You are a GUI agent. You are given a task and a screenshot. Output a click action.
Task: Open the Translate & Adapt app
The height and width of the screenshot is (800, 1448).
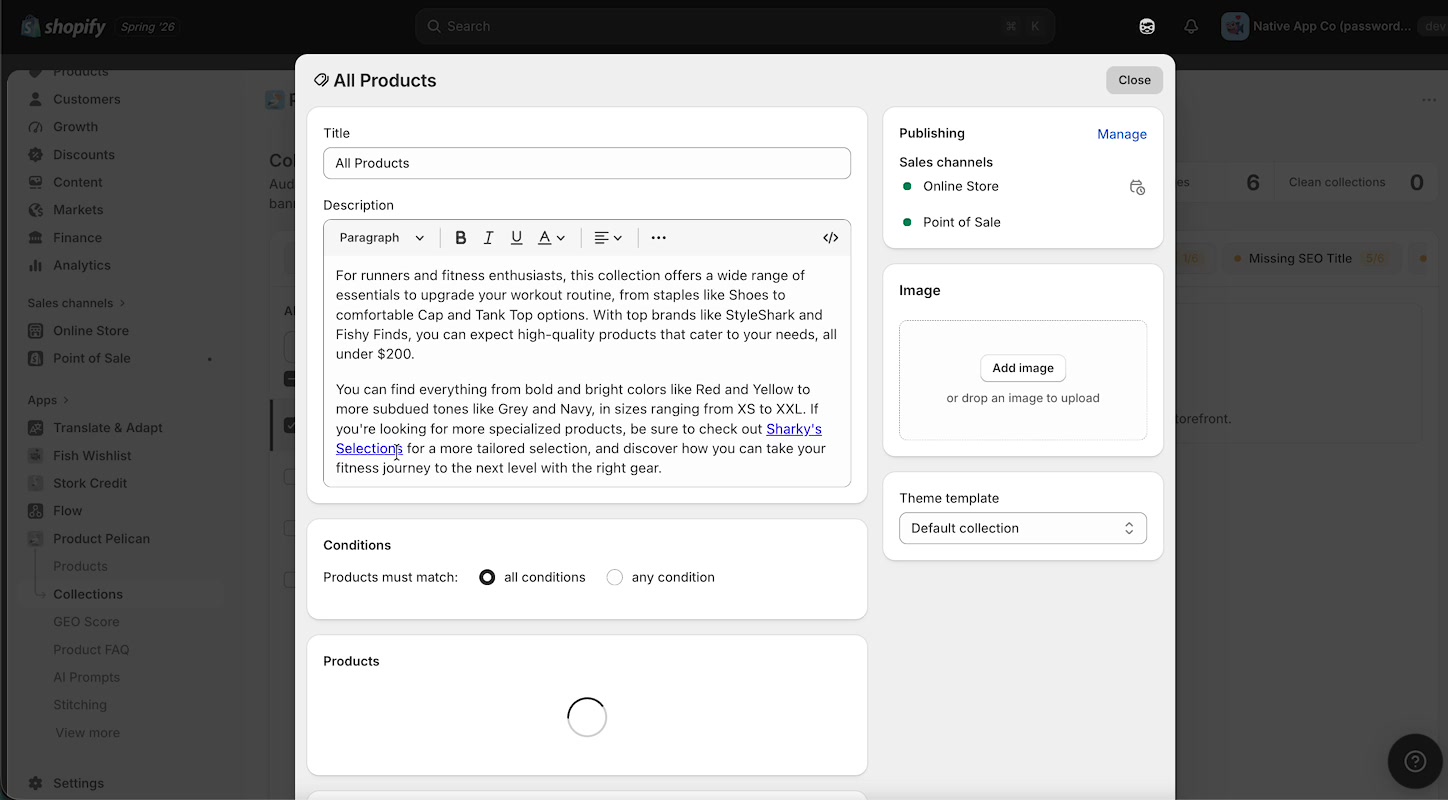pos(108,428)
